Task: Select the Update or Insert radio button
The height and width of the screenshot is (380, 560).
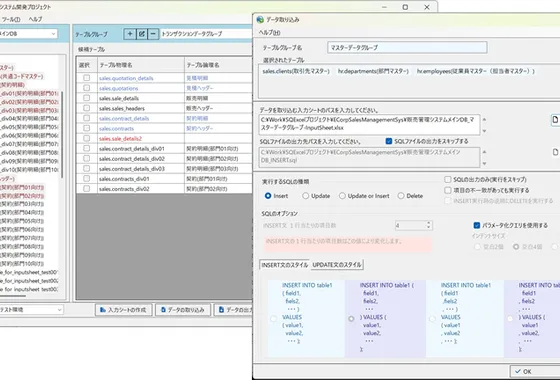Action: 342,196
